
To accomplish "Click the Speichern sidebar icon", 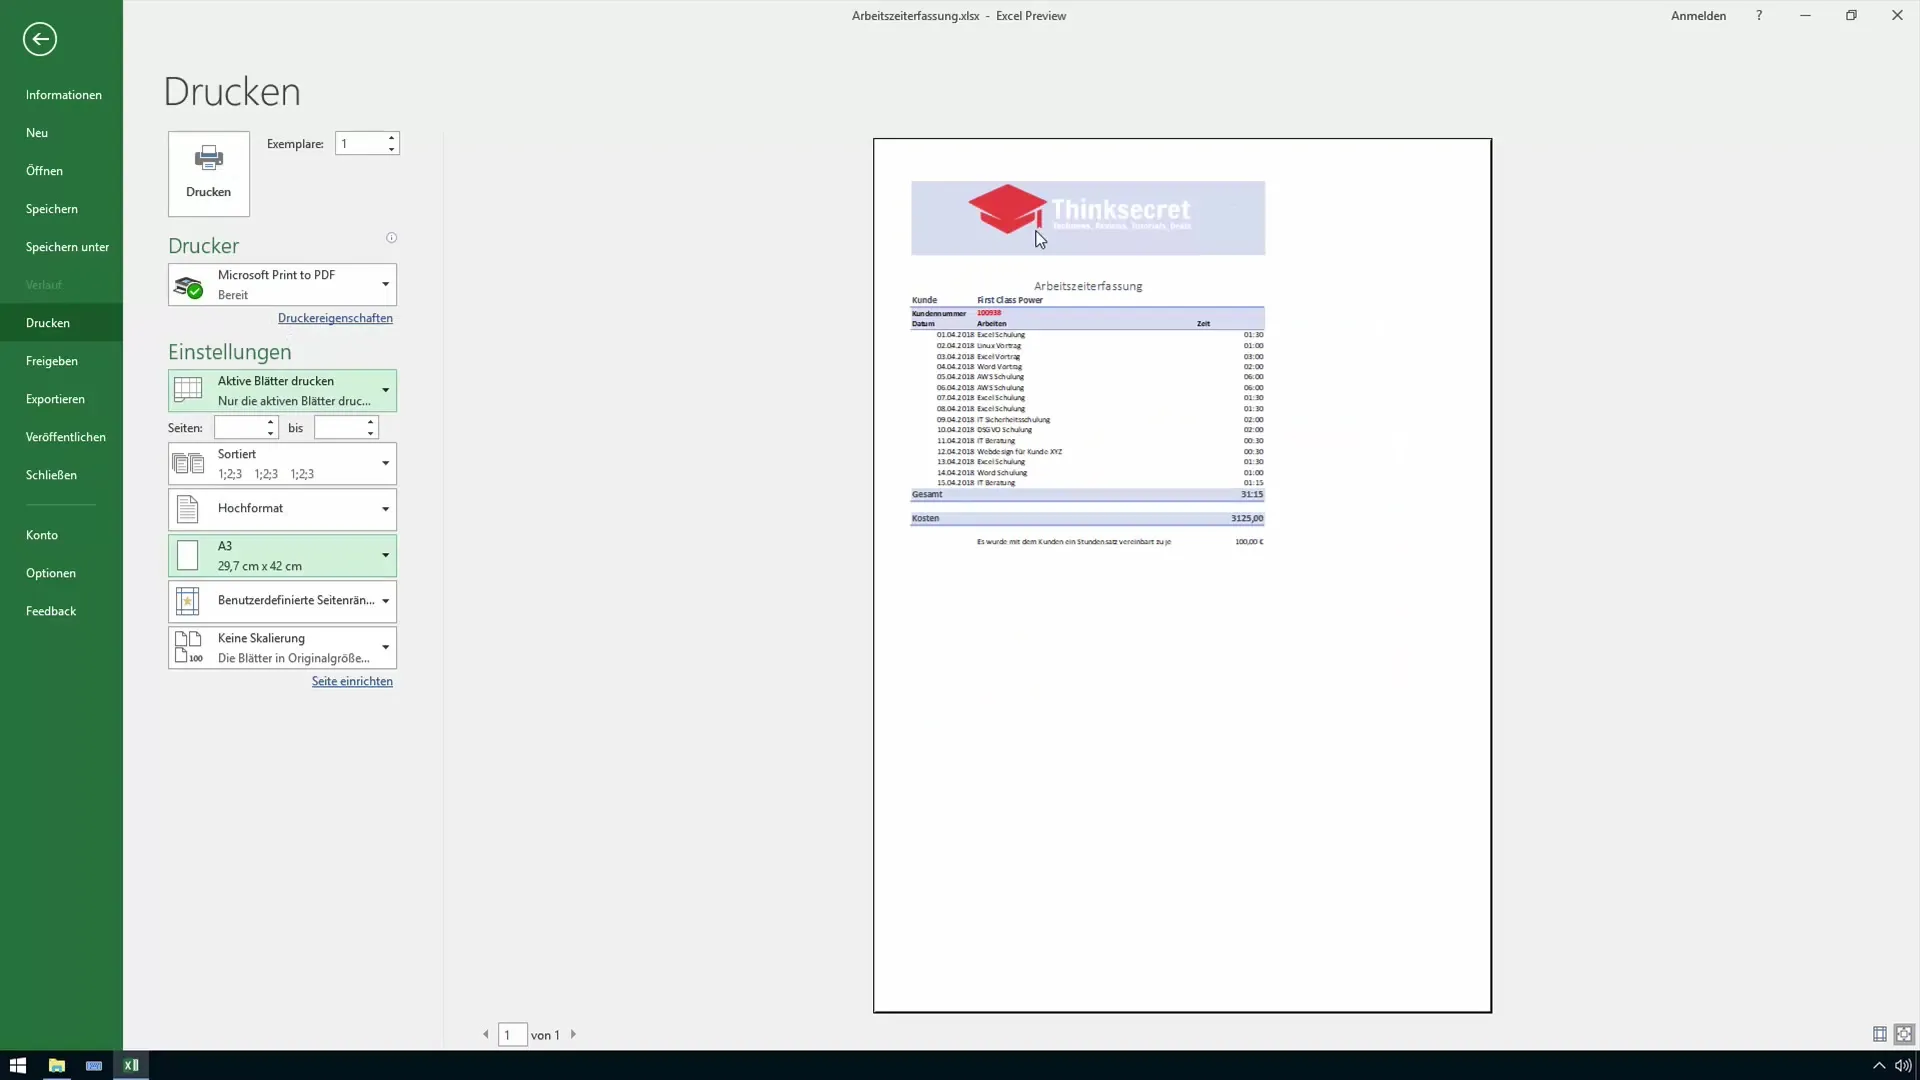I will (50, 207).
